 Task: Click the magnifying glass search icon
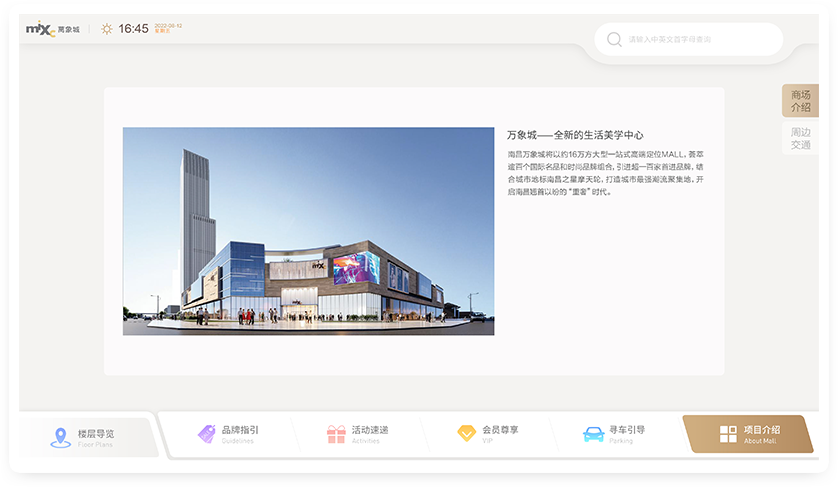point(614,39)
